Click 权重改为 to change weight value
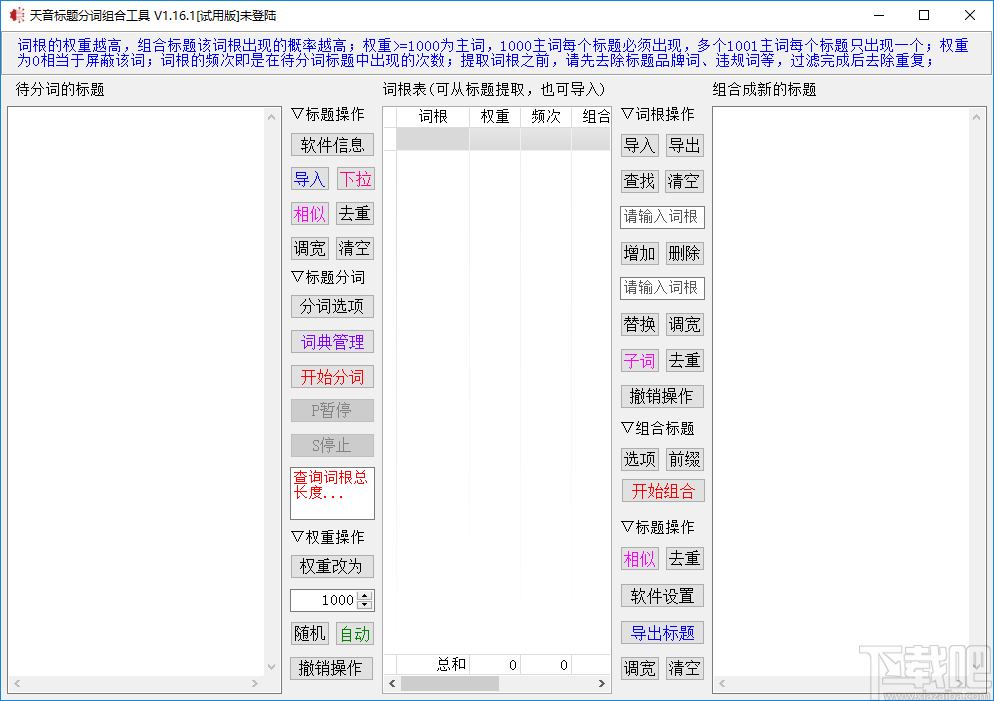Screen dimensions: 994x701 point(331,566)
